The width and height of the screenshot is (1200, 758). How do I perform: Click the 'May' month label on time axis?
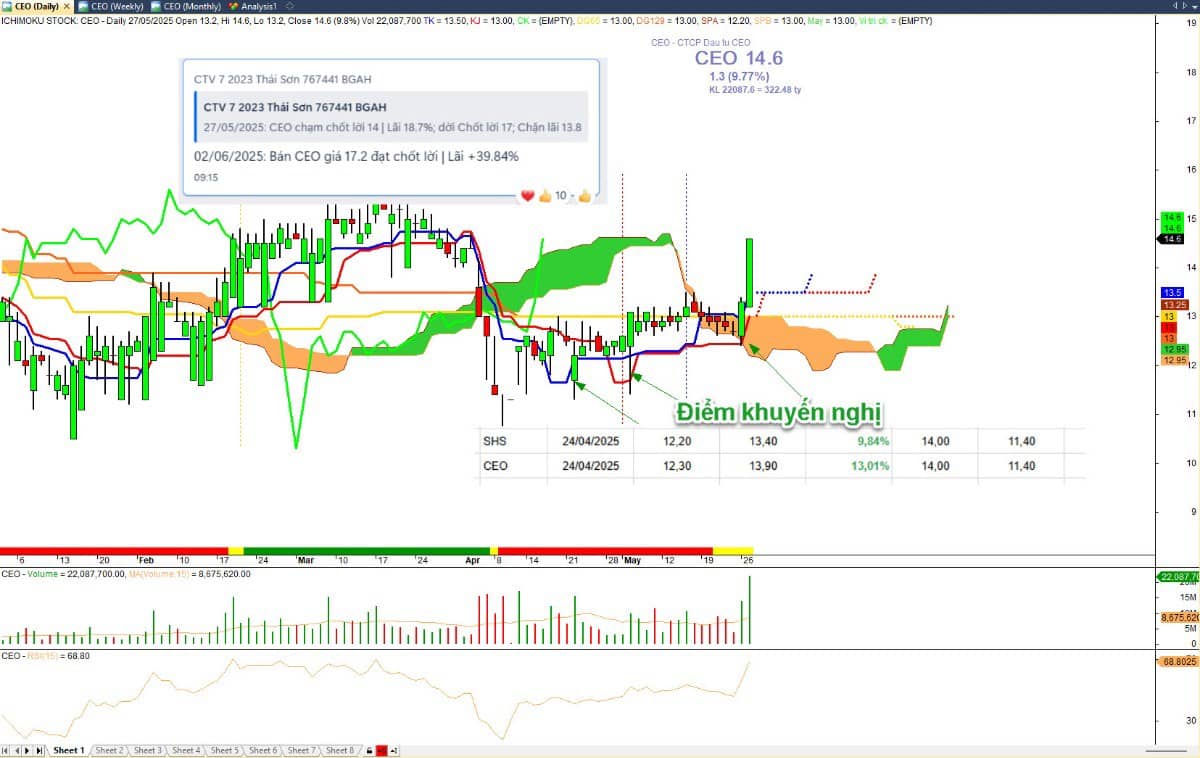click(632, 561)
